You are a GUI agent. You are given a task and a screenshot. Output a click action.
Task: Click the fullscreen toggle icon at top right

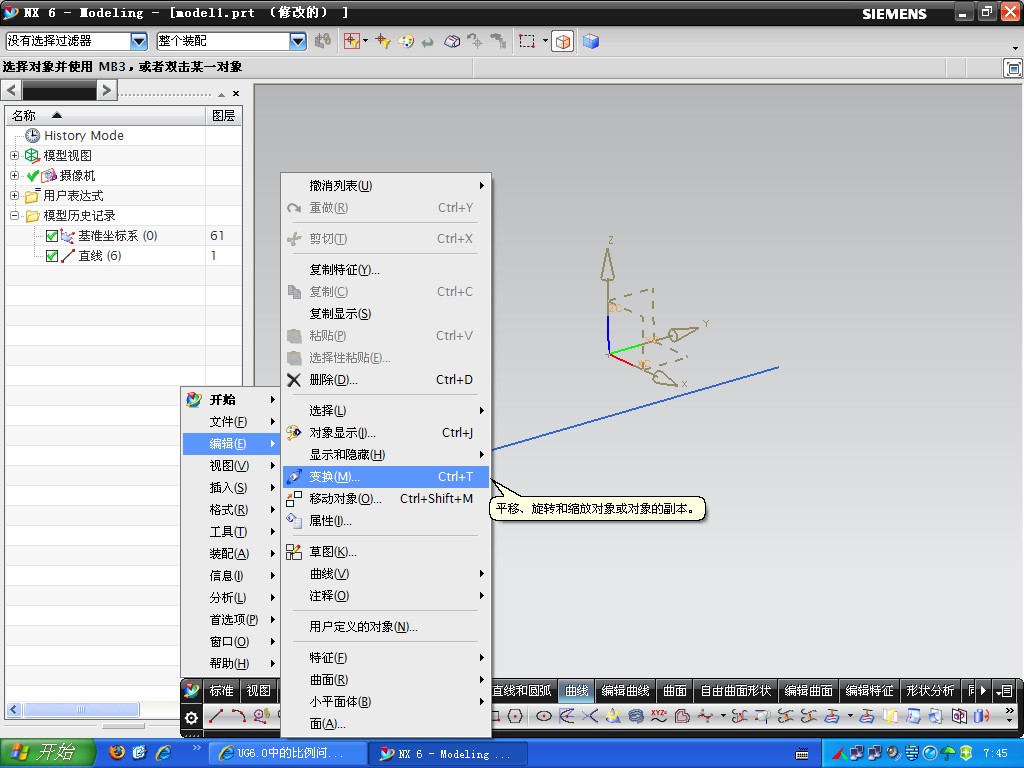(x=1013, y=68)
